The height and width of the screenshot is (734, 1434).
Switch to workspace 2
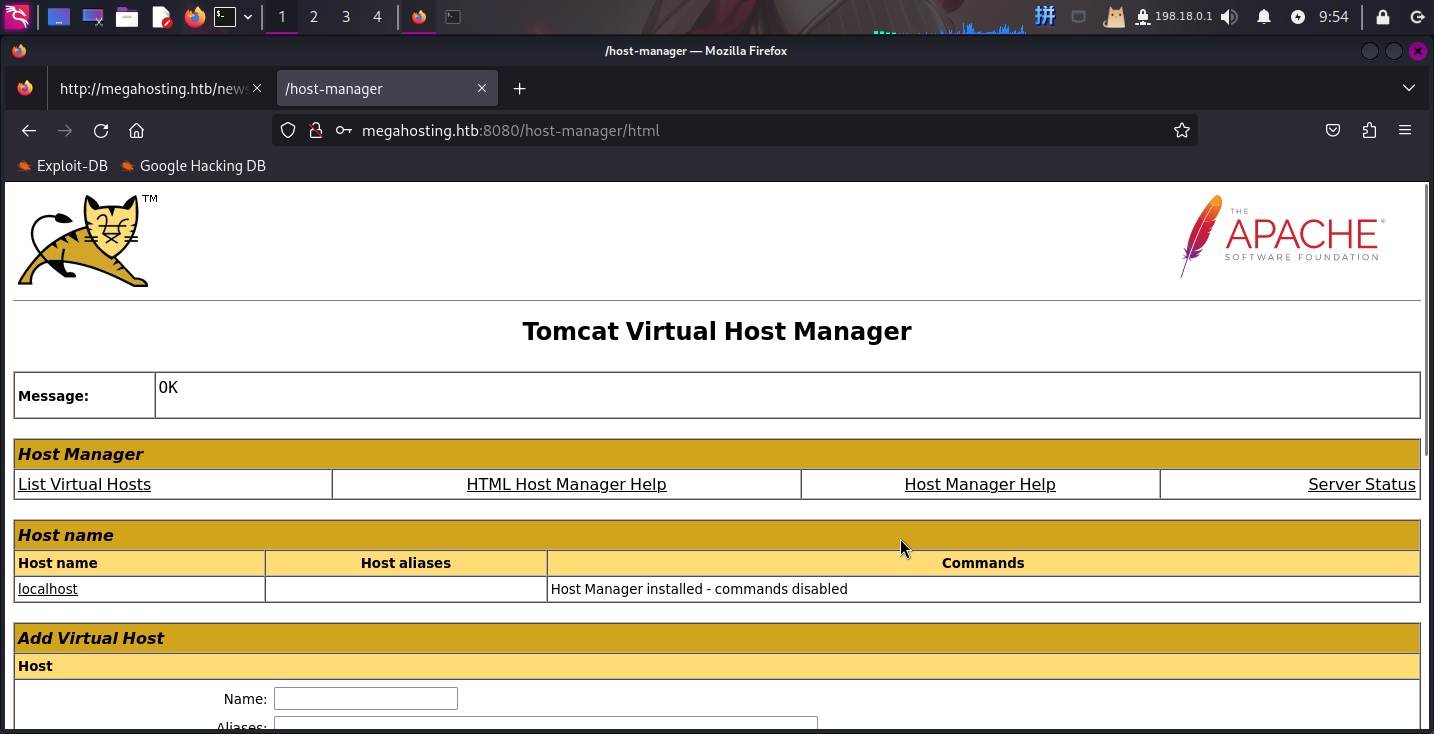click(x=314, y=17)
